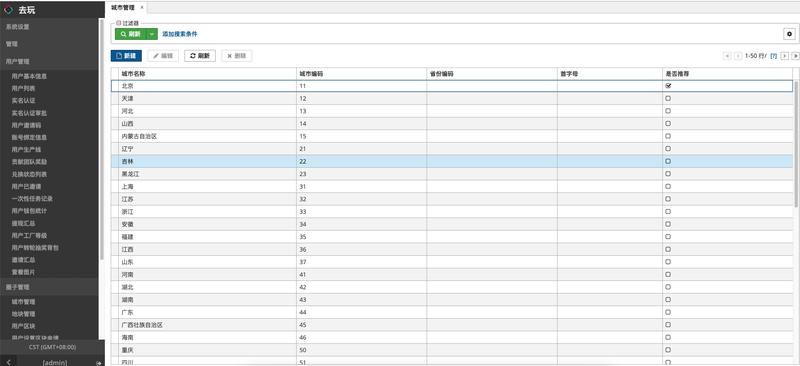Open 用户邀请码 in the sidebar
The height and width of the screenshot is (366, 800).
[26, 125]
